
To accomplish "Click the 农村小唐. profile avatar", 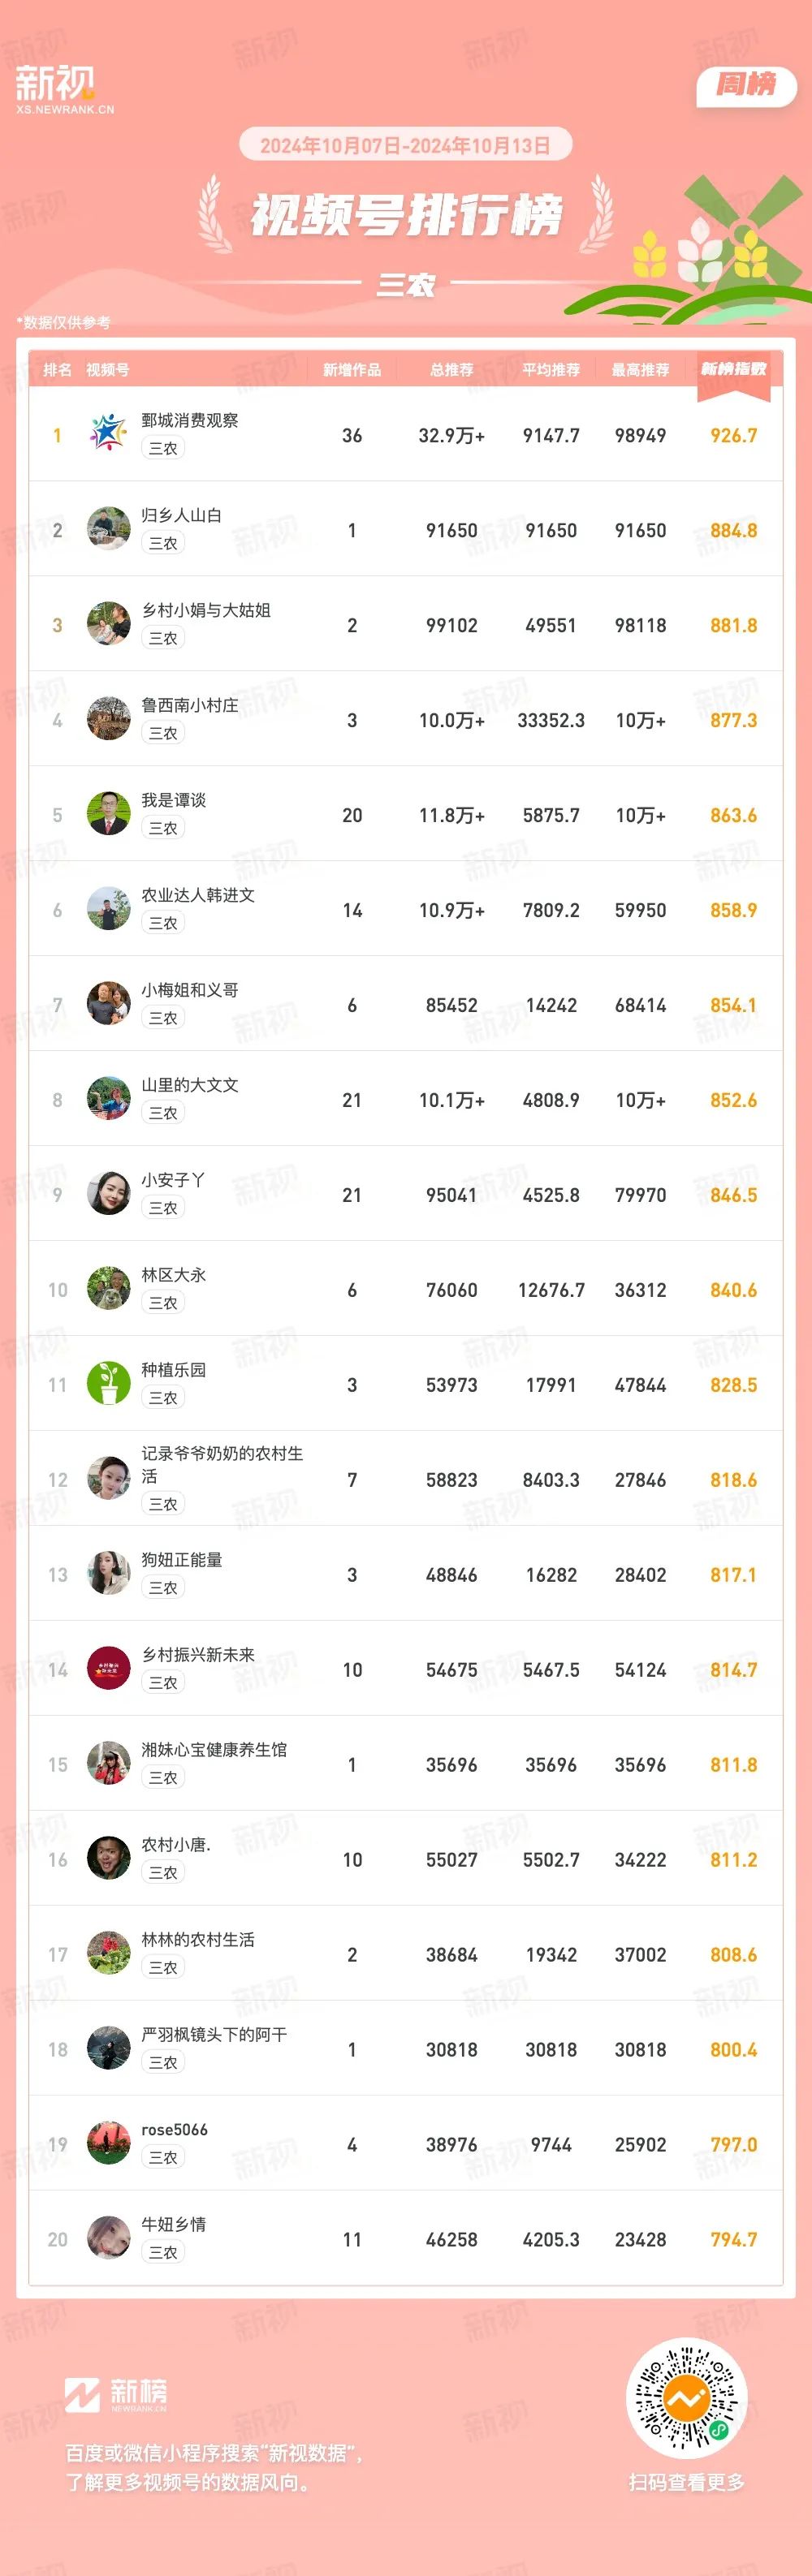I will 108,1858.
